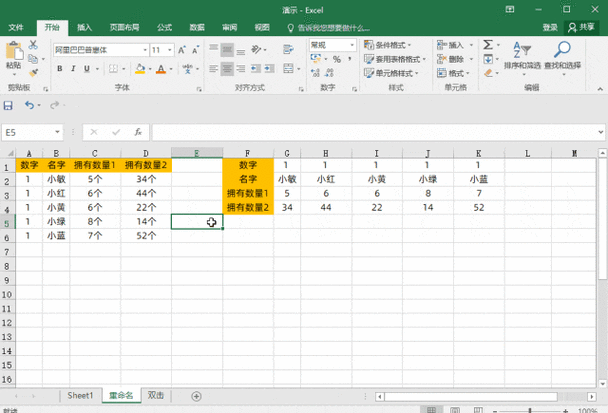
Task: Click the Cut scissors icon
Action: (x=33, y=45)
